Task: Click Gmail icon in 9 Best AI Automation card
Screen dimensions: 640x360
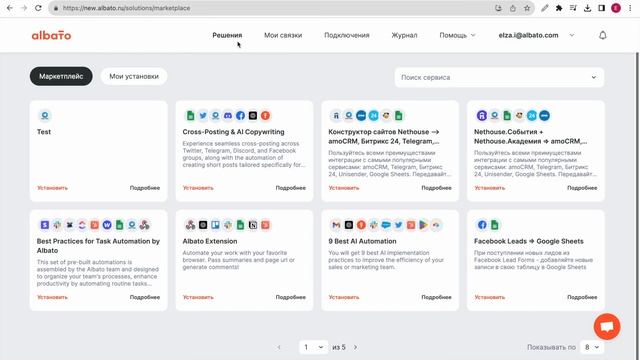Action: (x=336, y=225)
